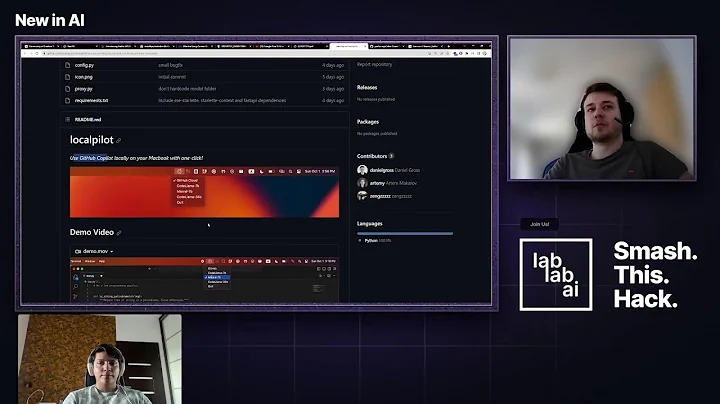The width and height of the screenshot is (720, 404).
Task: Click the Python 100.0% language entry
Action: (377, 240)
